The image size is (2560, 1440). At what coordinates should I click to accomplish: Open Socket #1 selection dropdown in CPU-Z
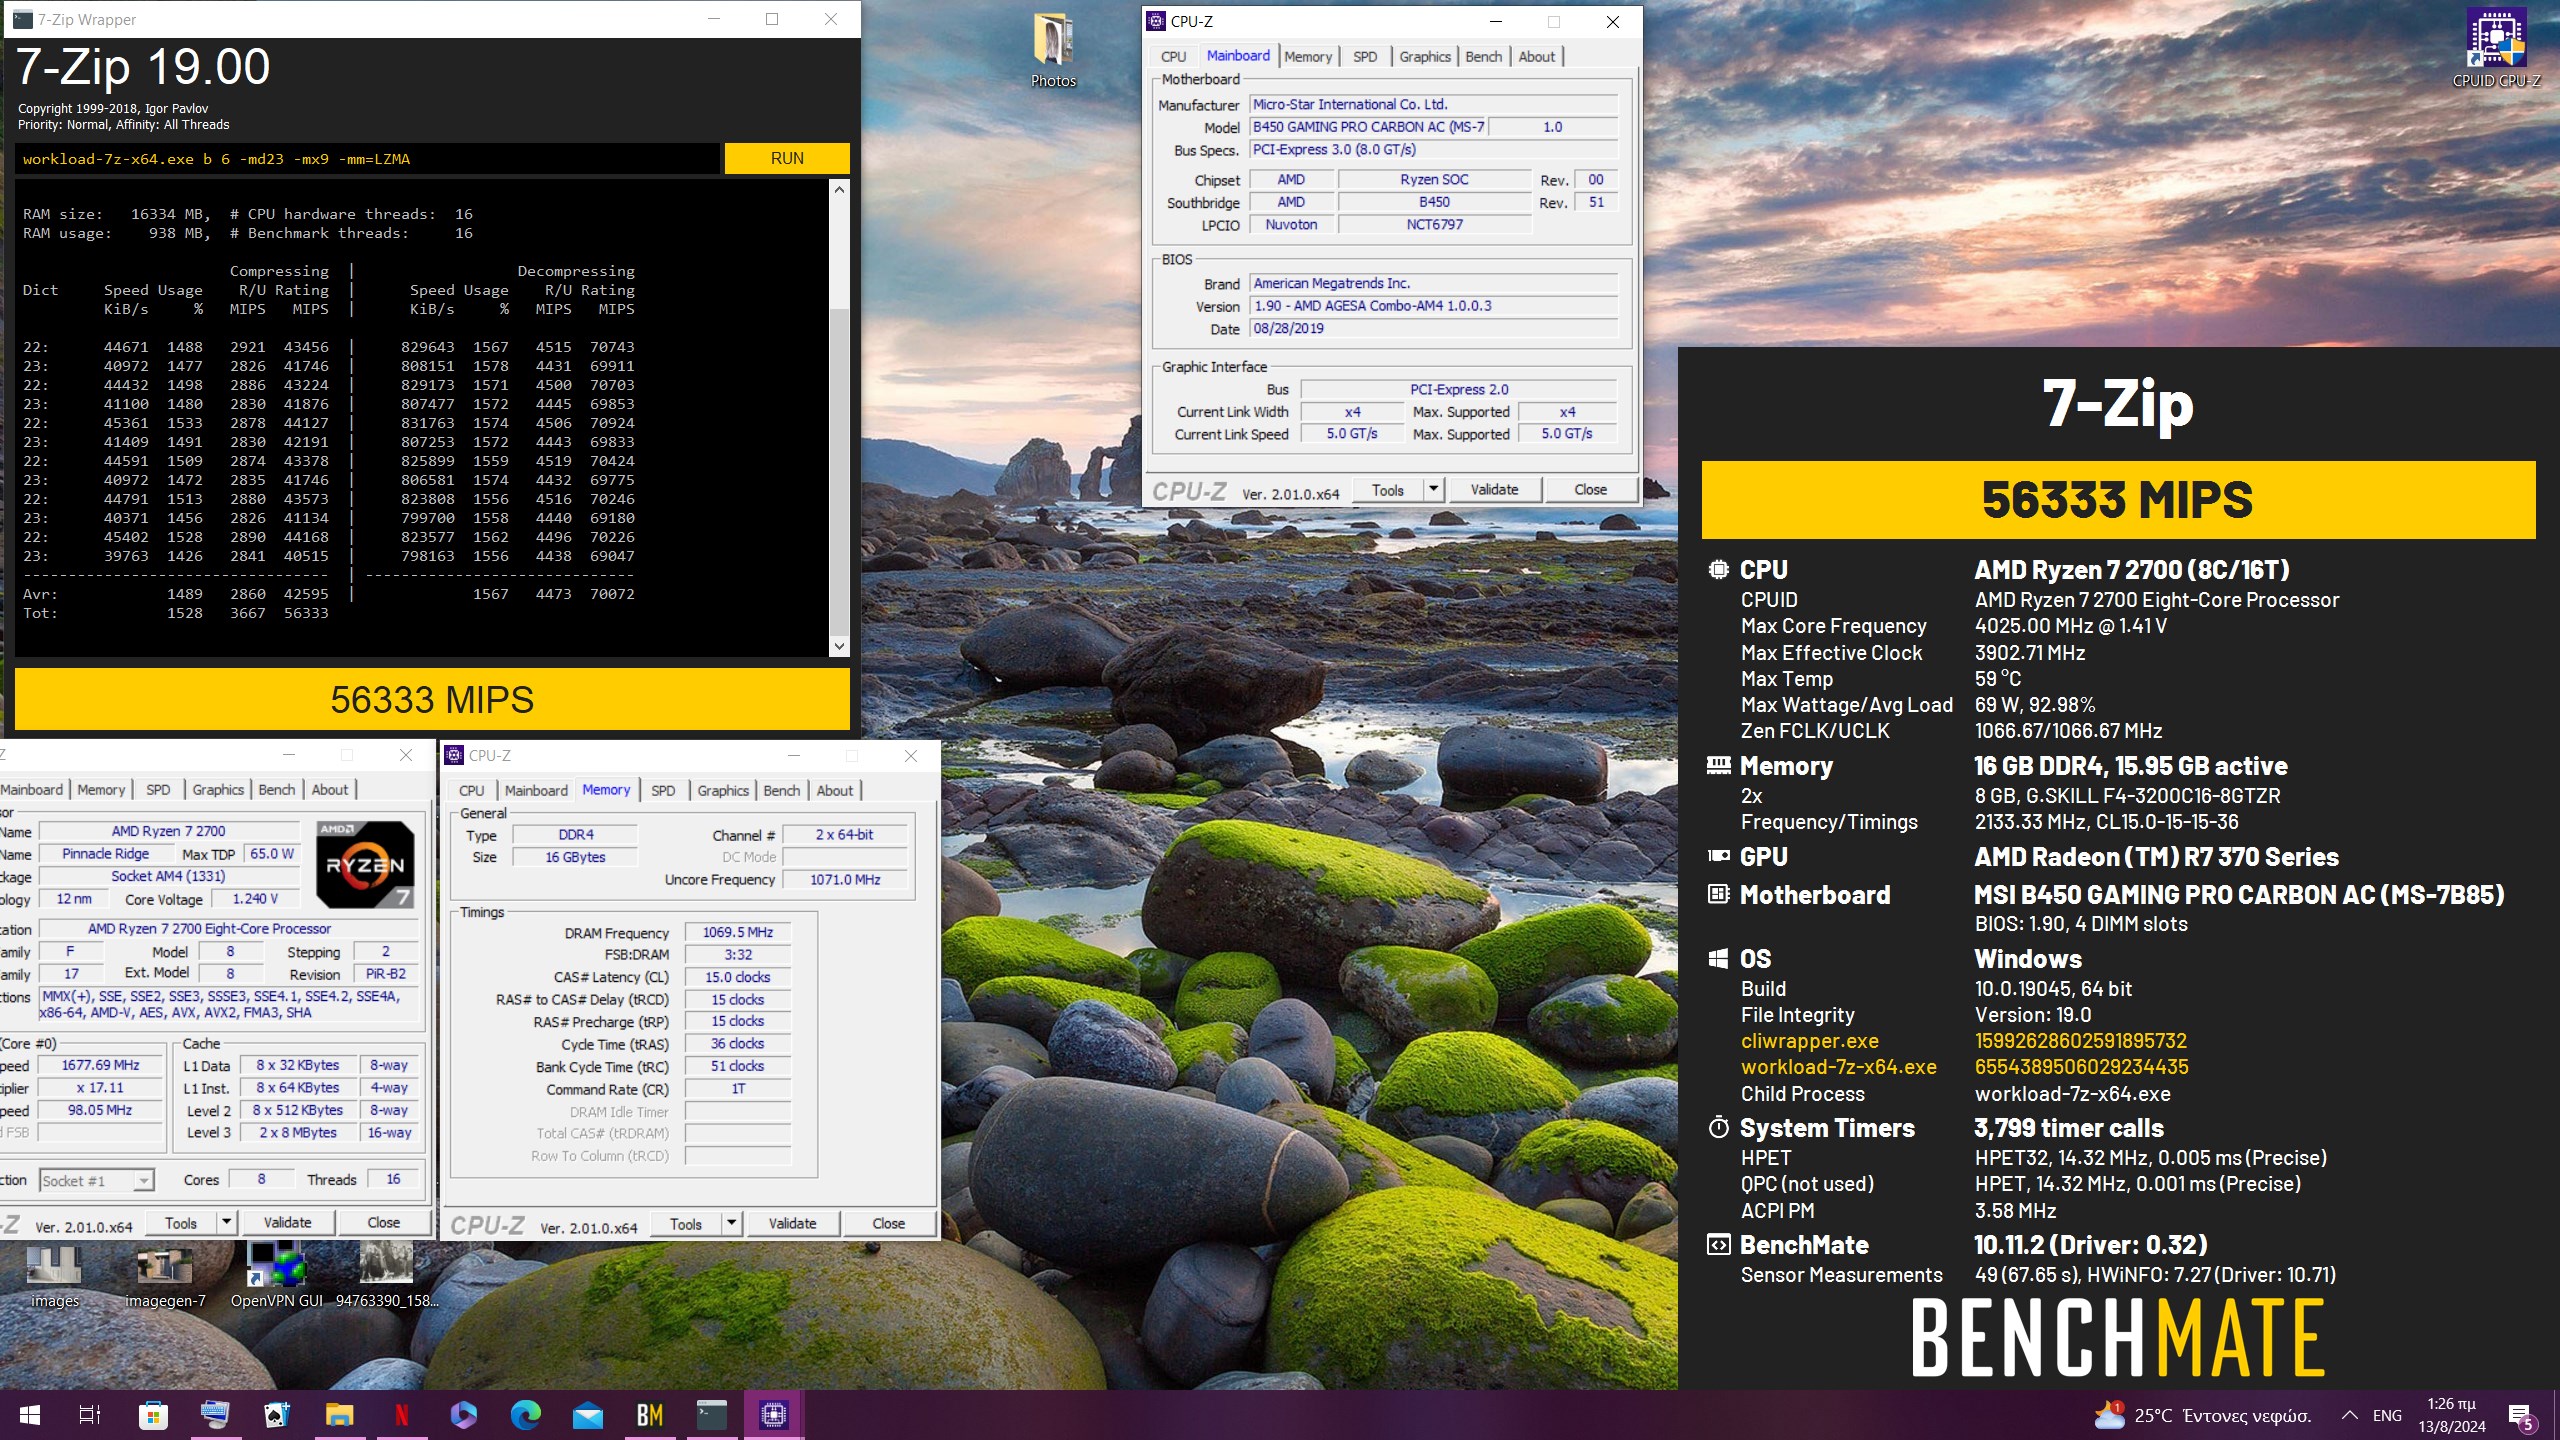click(x=97, y=1180)
